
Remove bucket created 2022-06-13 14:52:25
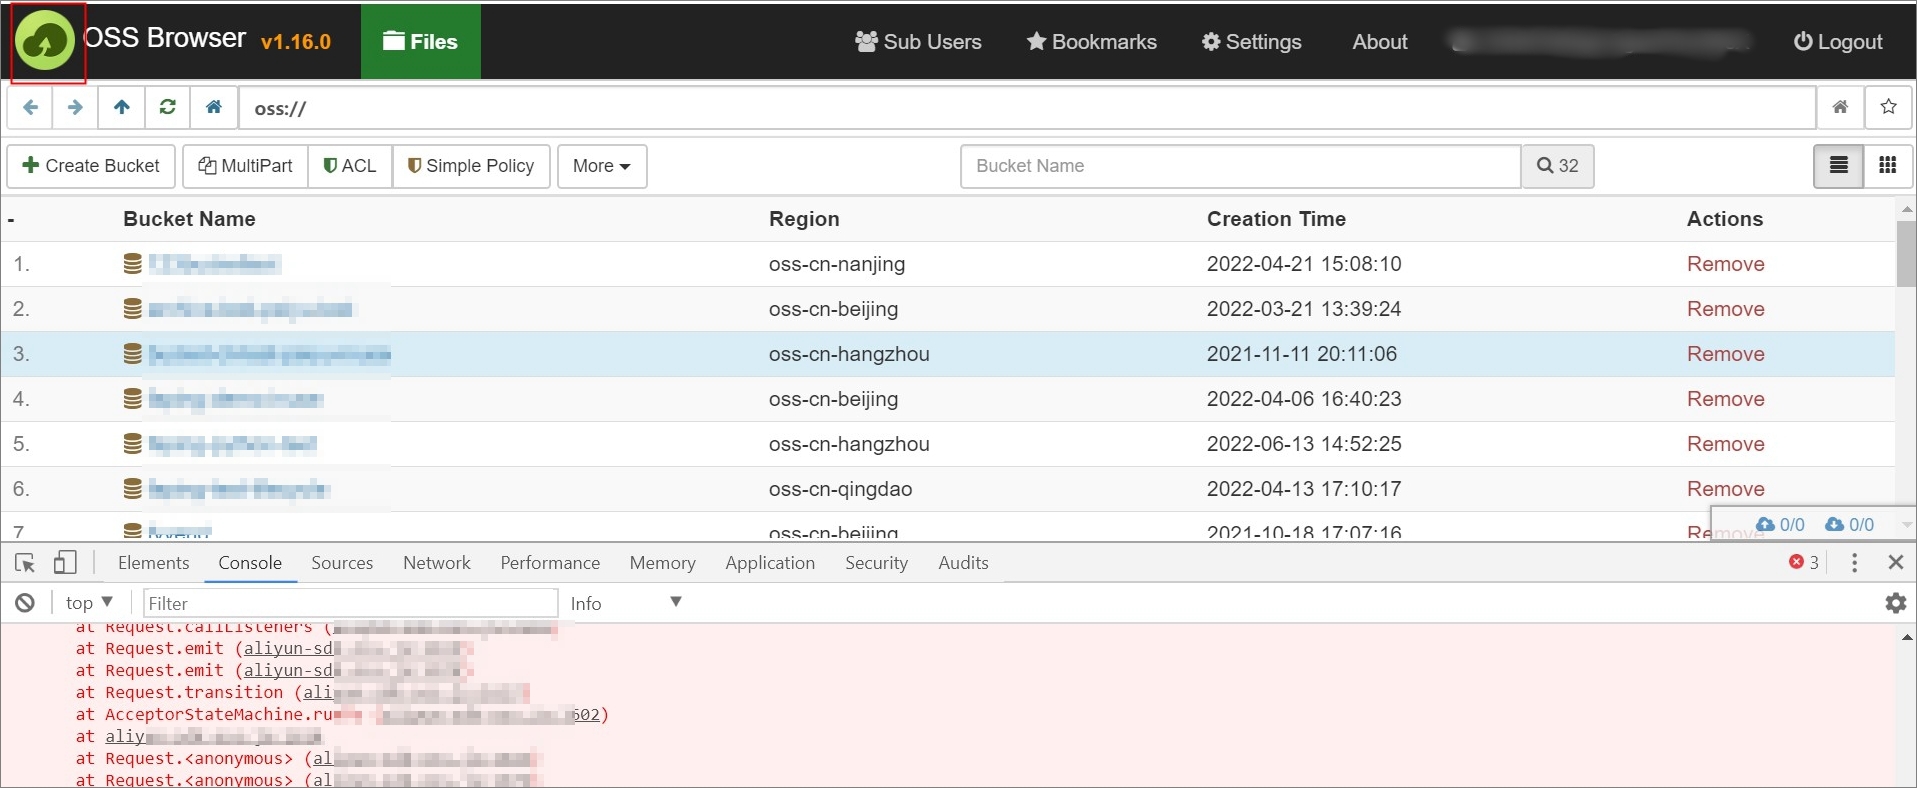click(x=1725, y=444)
